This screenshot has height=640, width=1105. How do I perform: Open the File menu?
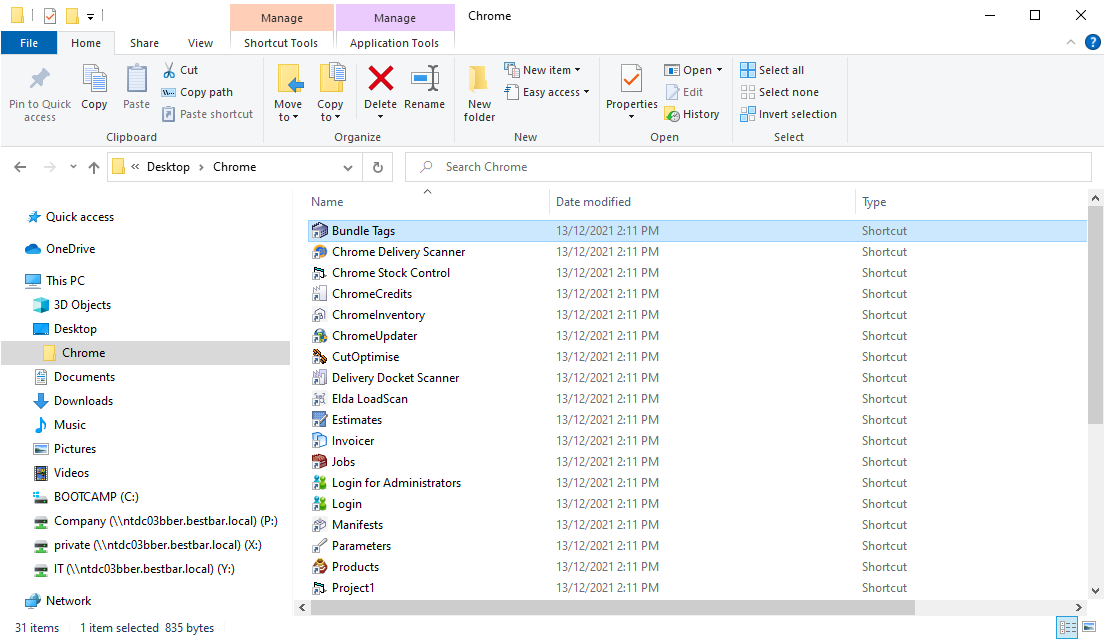[29, 43]
